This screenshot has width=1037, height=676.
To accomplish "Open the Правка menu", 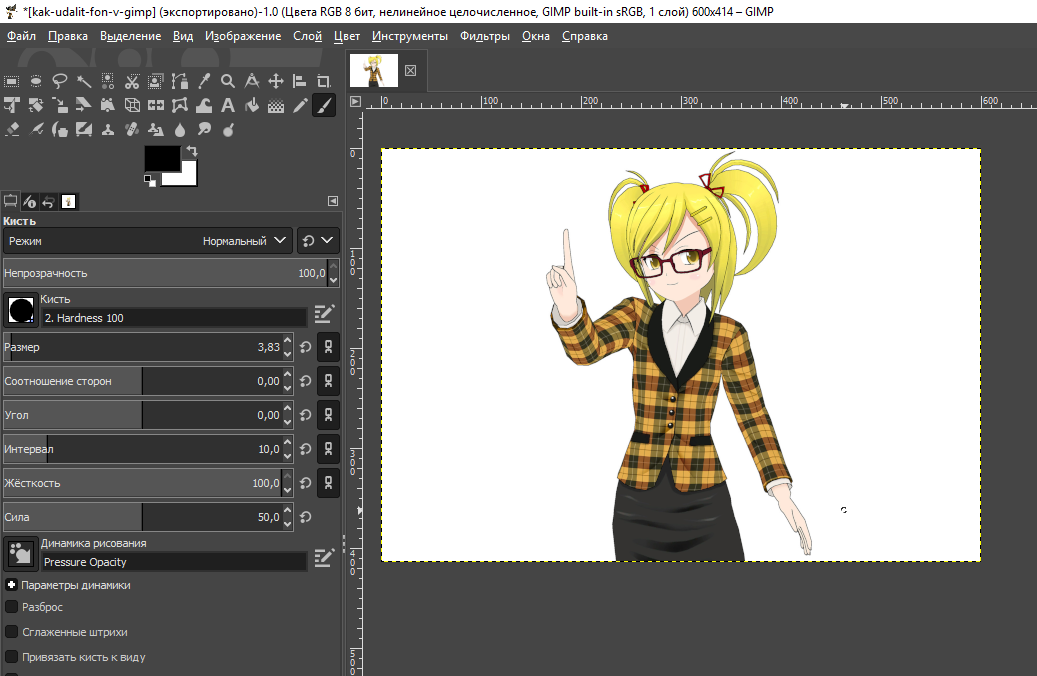I will point(67,36).
